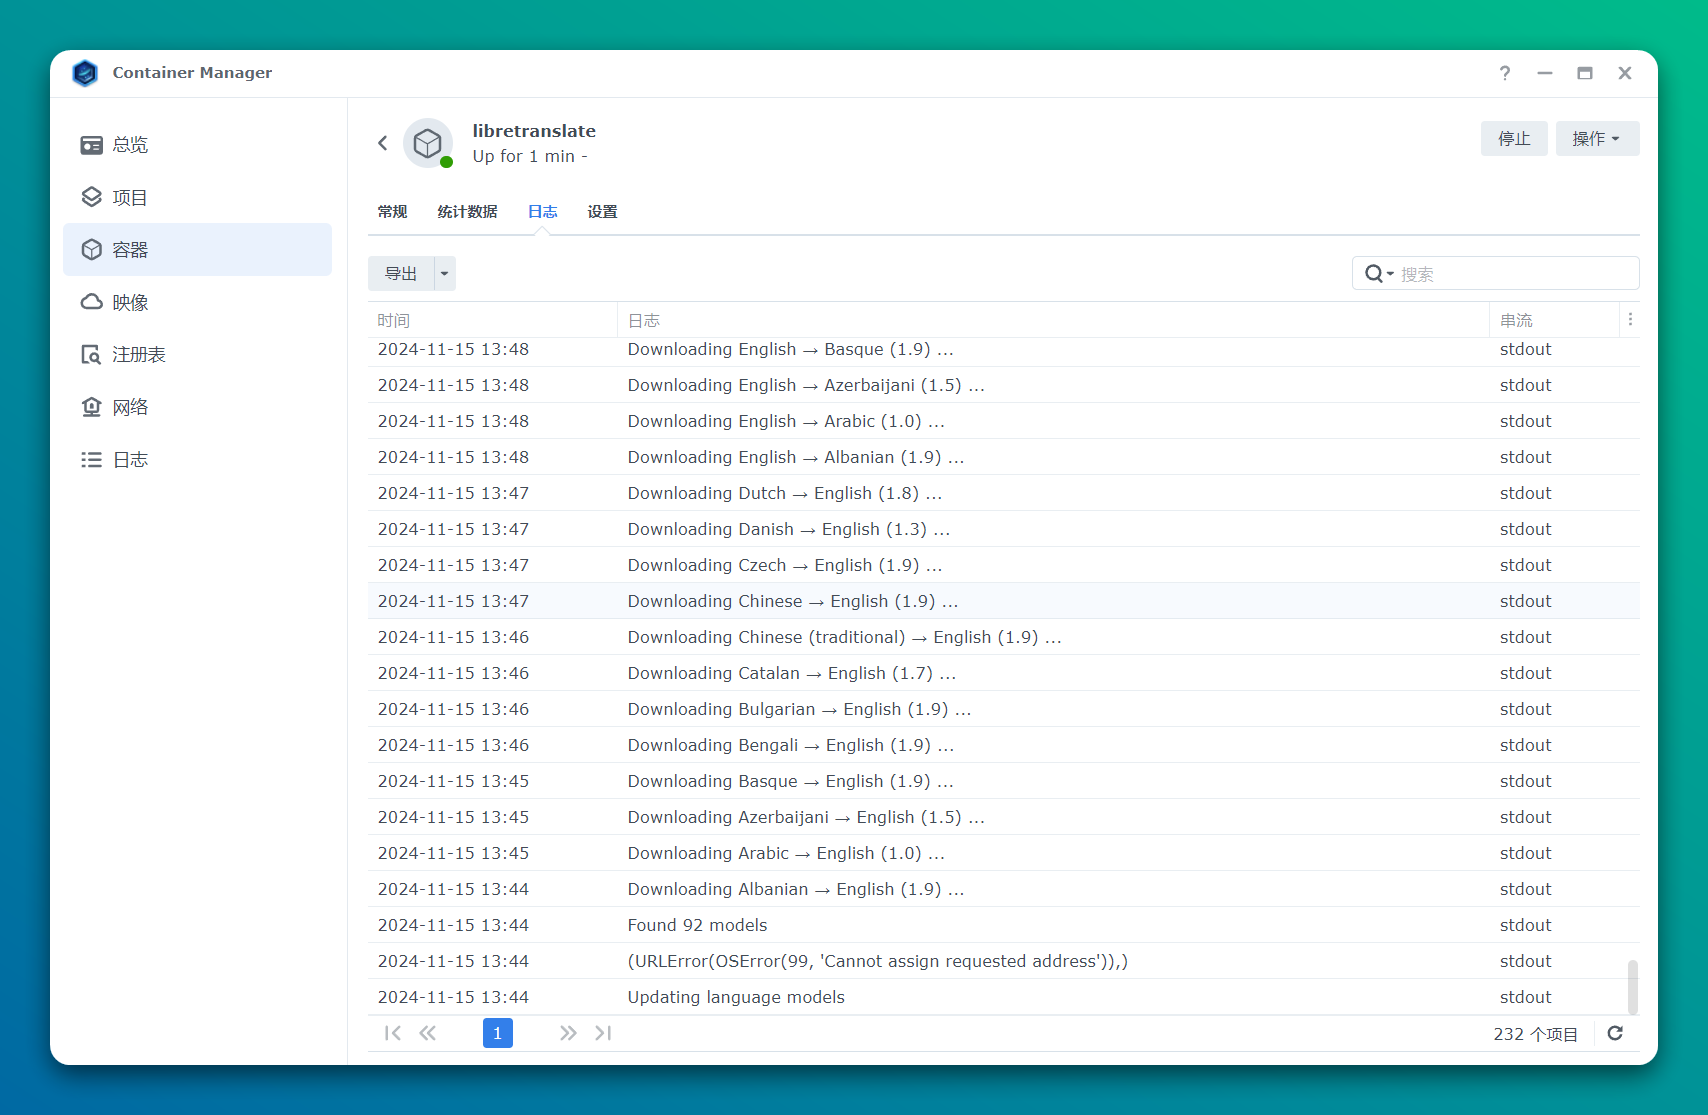Expand the 导出 export dropdown arrow
Image resolution: width=1708 pixels, height=1115 pixels.
445,273
